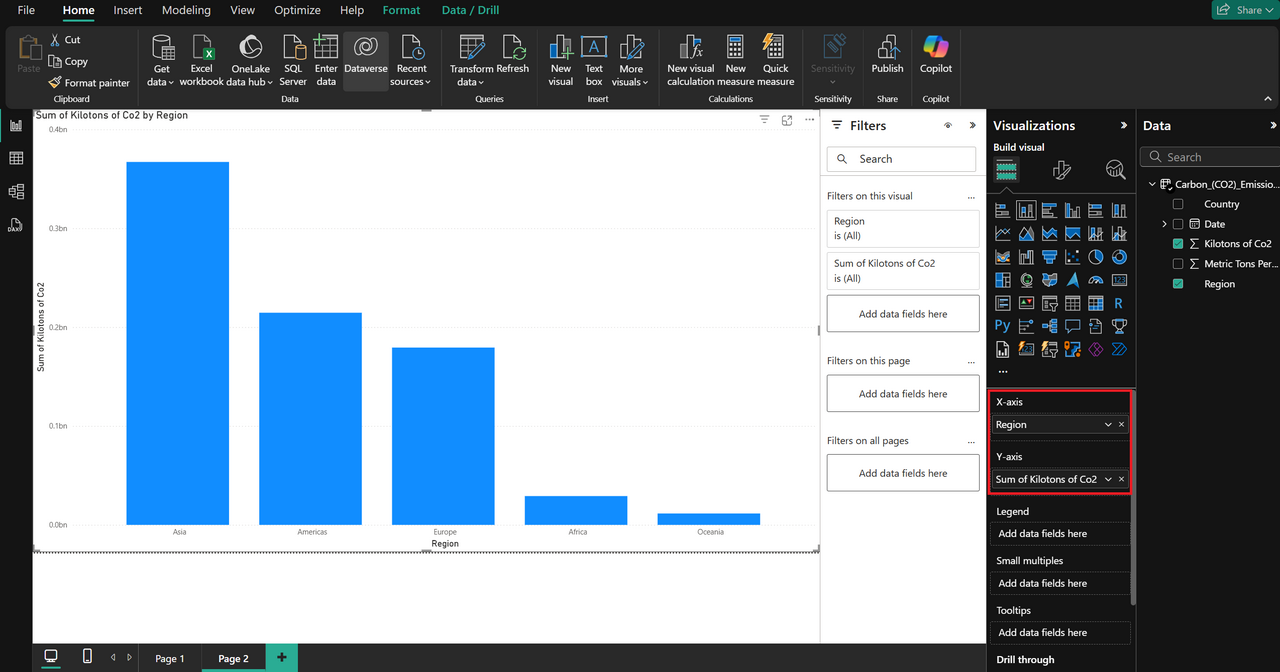Open the Get data dropdown
Image resolution: width=1280 pixels, height=672 pixels.
pos(161,60)
